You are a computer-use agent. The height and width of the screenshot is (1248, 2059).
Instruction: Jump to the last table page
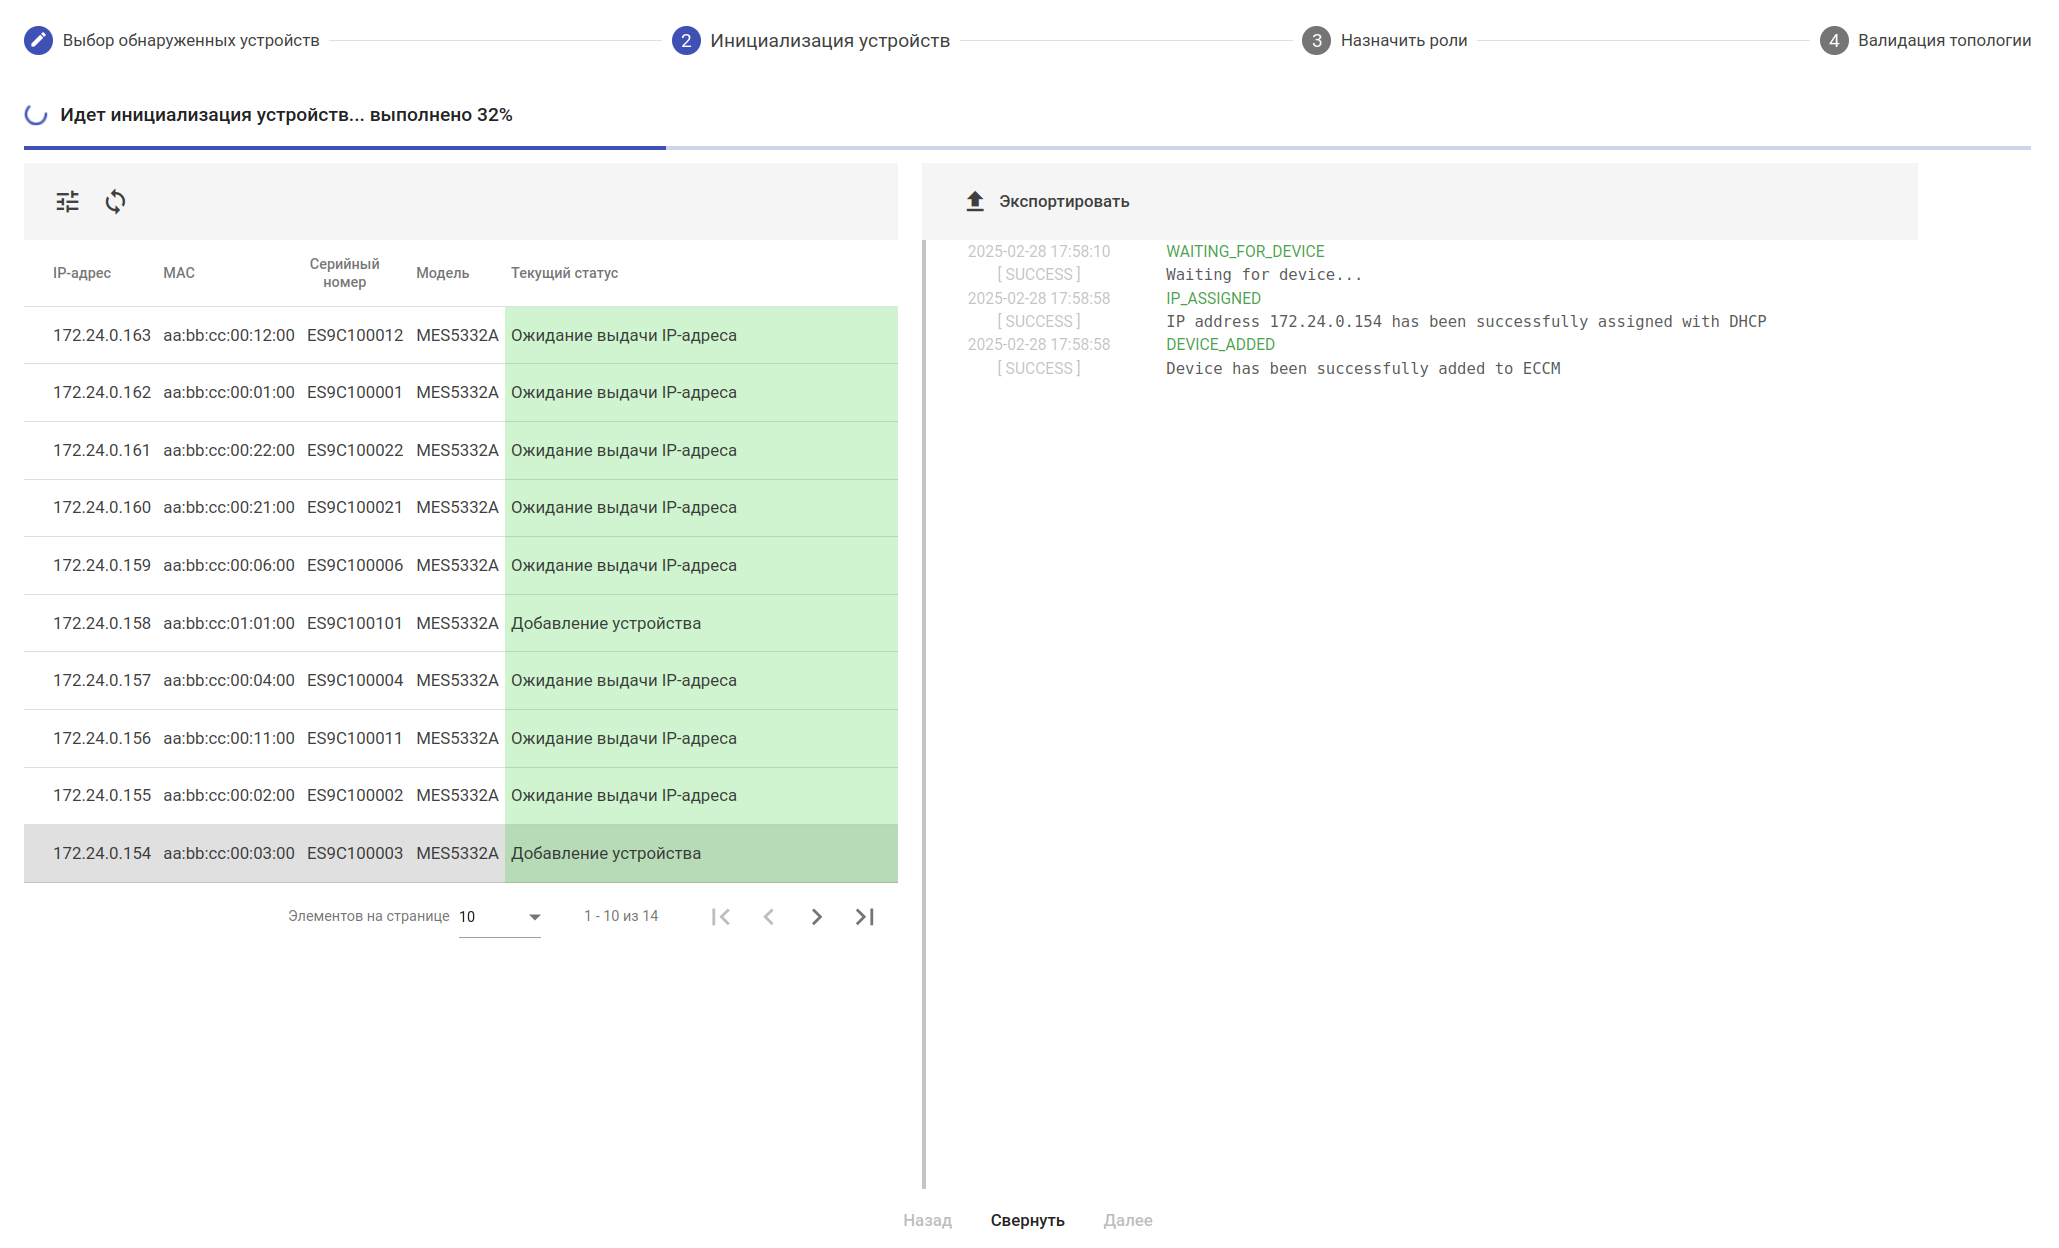coord(865,917)
